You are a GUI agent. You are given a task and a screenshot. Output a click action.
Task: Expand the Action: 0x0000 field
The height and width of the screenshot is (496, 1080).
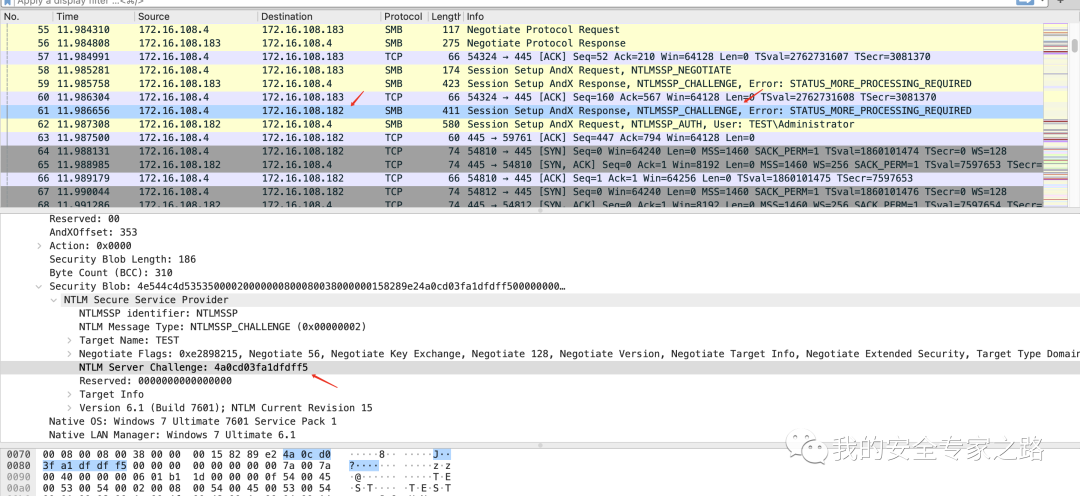click(x=39, y=246)
